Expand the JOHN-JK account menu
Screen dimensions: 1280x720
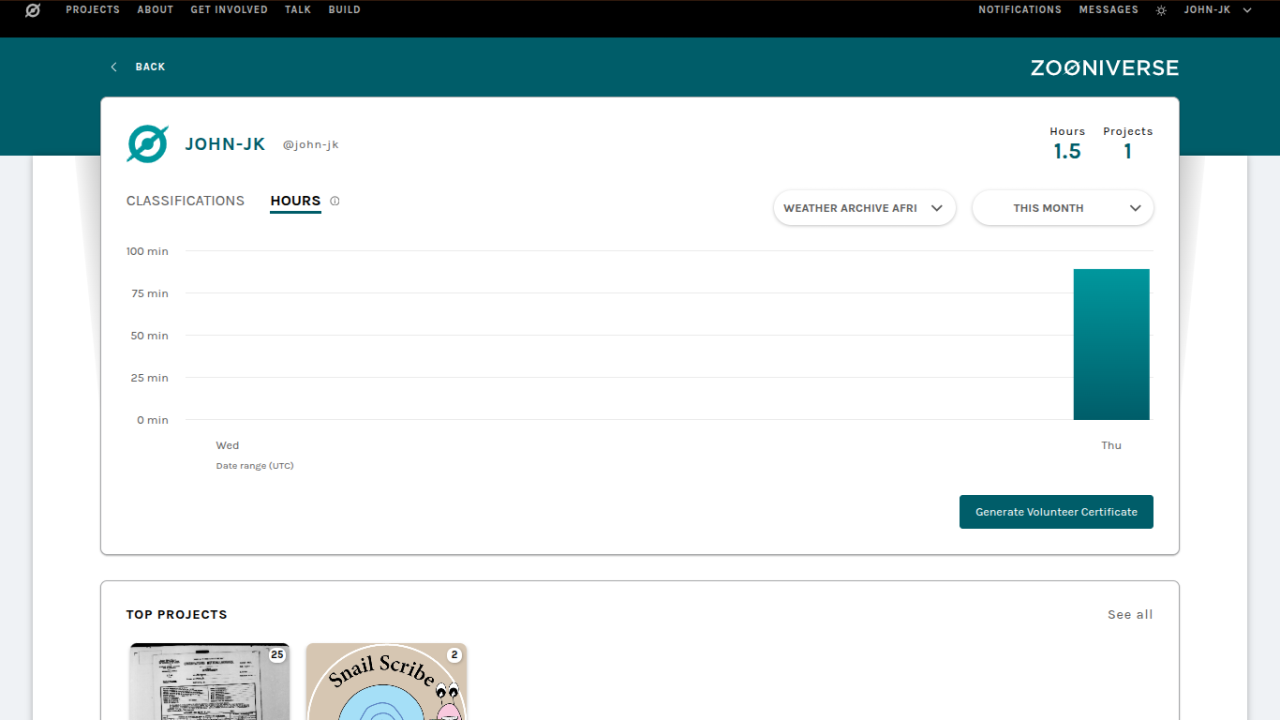coord(1218,10)
